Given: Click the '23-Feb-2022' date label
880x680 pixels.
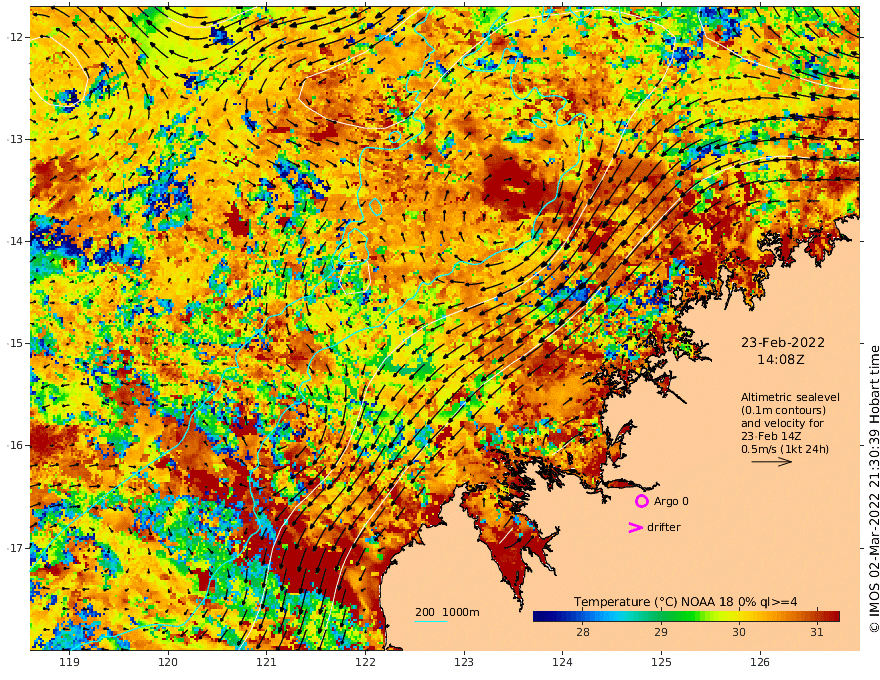Looking at the screenshot, I should (783, 342).
